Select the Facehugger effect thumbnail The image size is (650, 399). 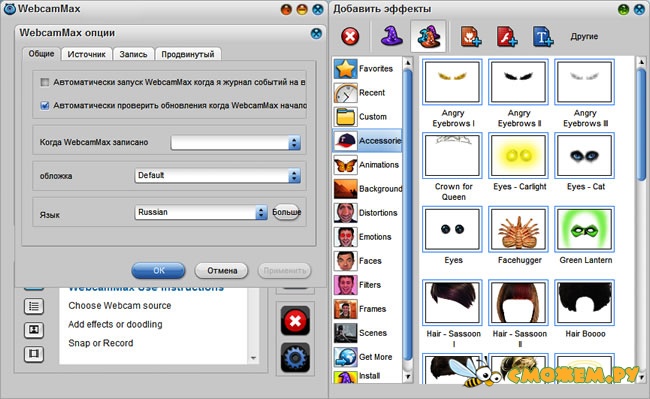(519, 229)
